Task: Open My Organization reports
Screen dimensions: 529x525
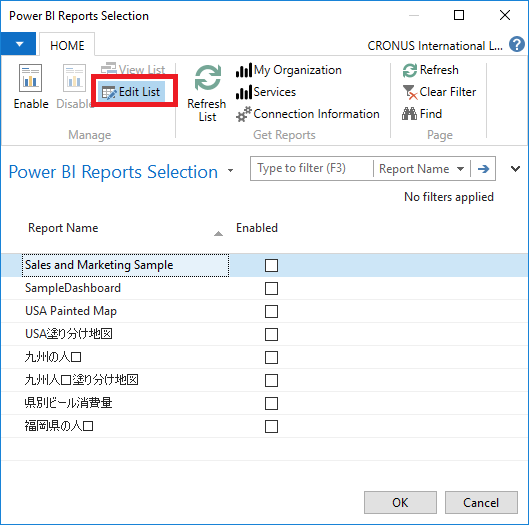Action: [289, 70]
